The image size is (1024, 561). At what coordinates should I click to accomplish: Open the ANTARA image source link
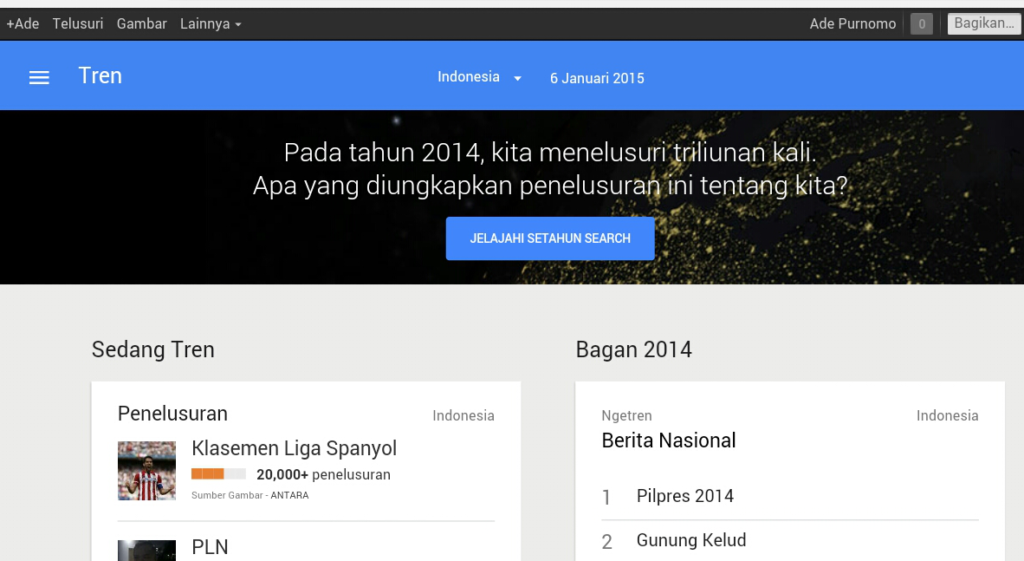(289, 495)
